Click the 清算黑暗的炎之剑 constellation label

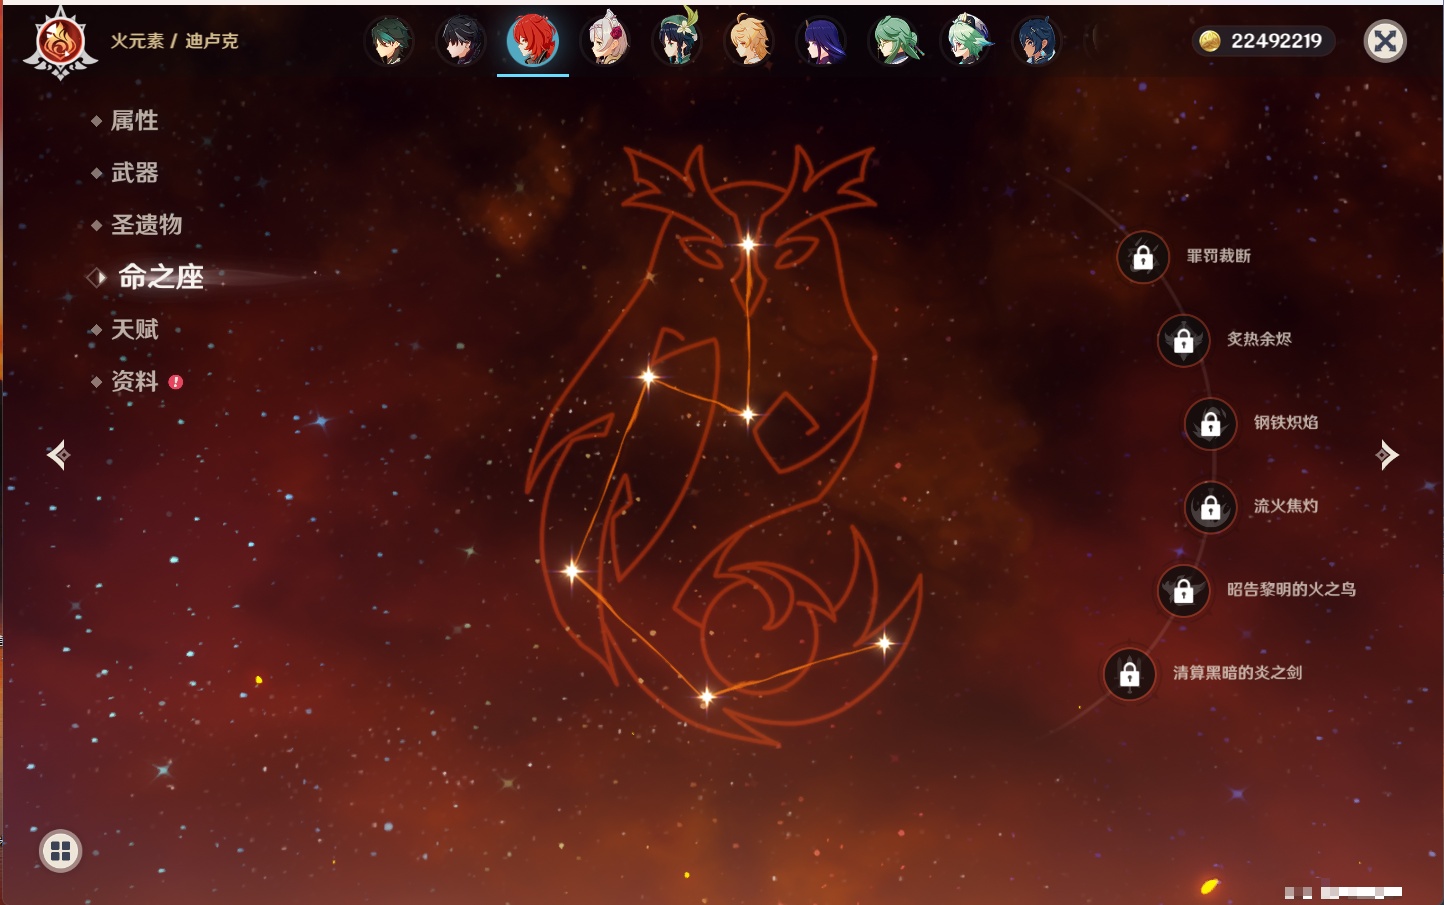1238,673
